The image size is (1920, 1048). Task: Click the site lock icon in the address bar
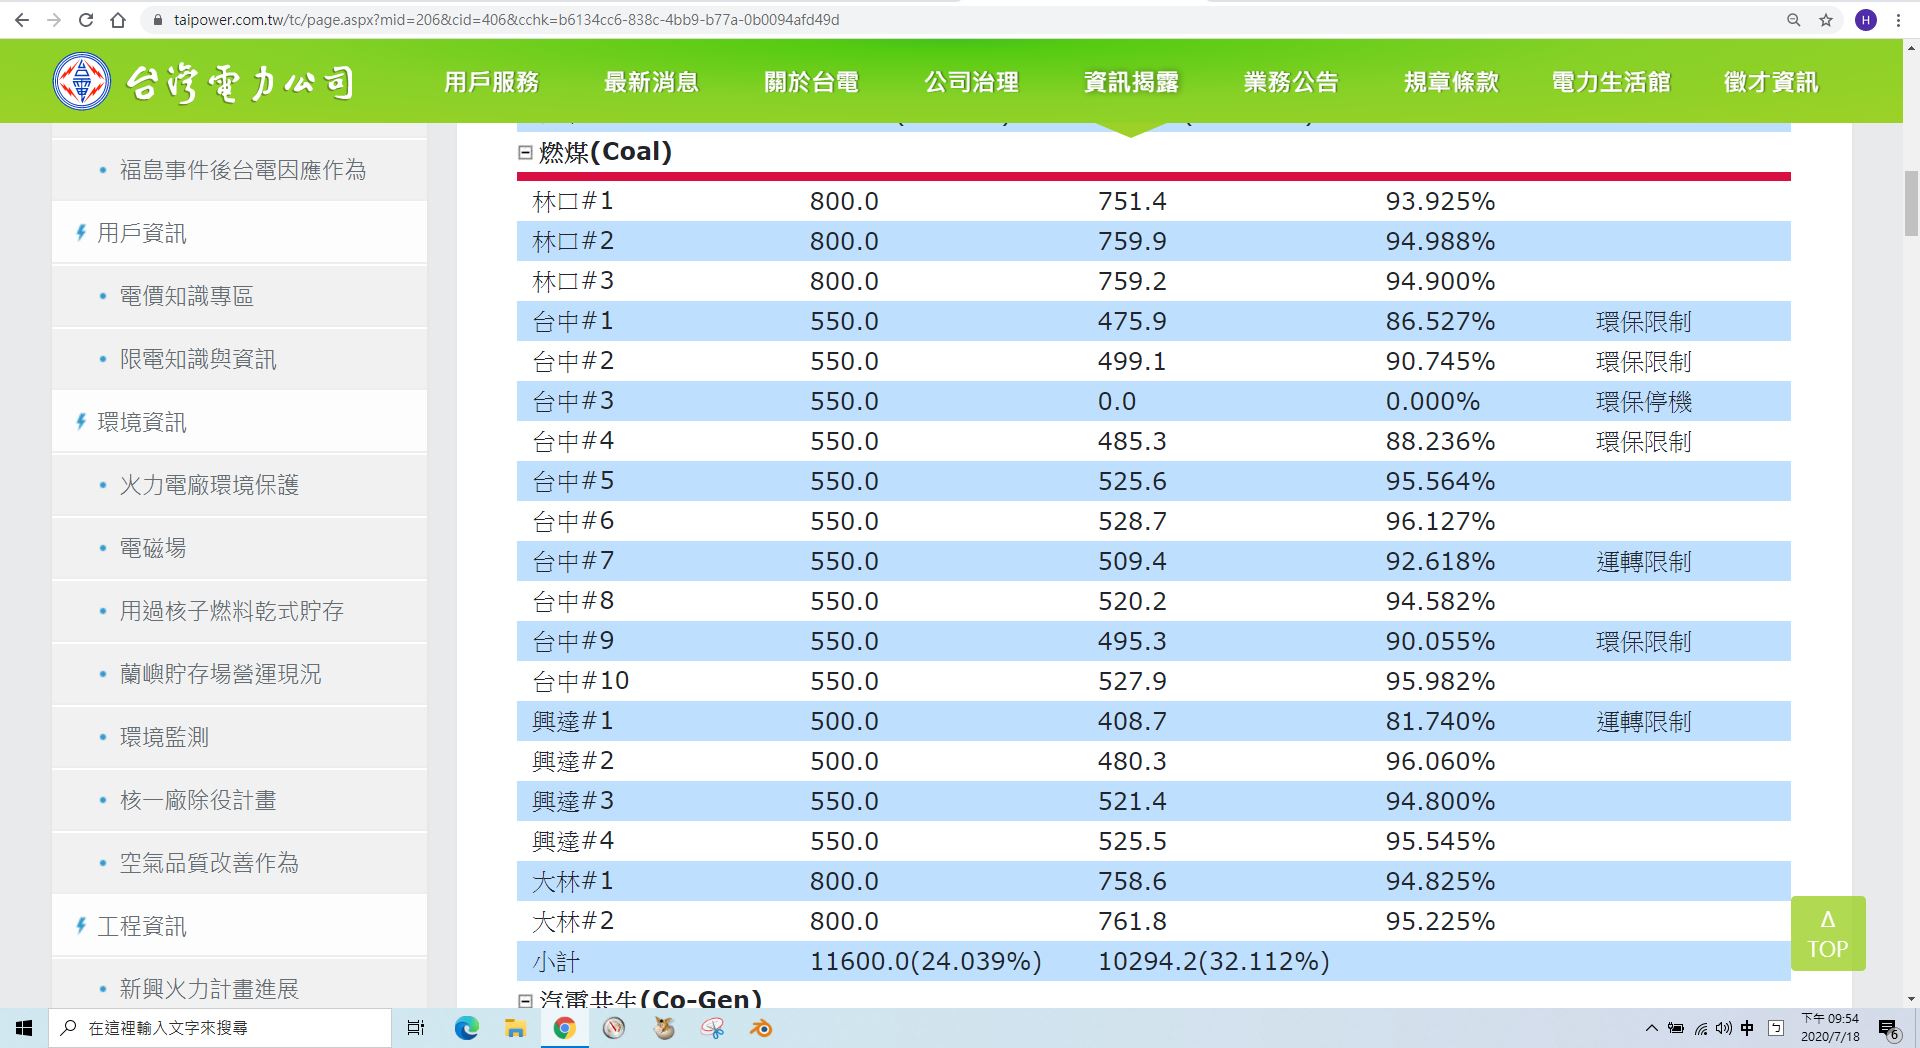pyautogui.click(x=157, y=20)
